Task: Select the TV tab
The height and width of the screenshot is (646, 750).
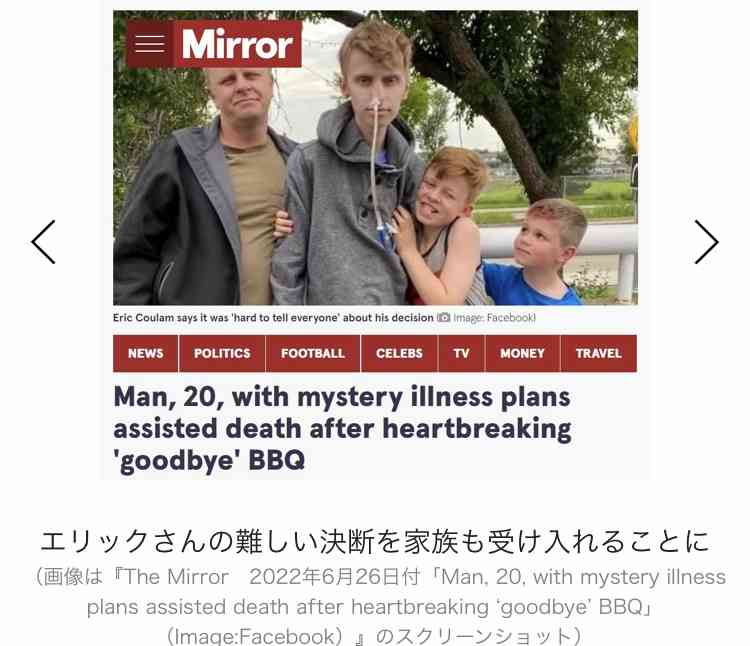Action: click(462, 353)
